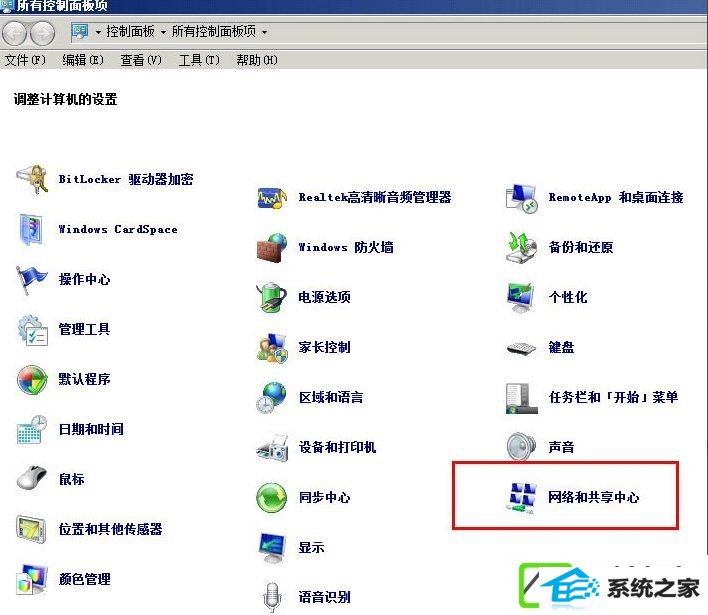The height and width of the screenshot is (615, 708).
Task: Open the 工具(T) menu
Action: click(x=199, y=60)
